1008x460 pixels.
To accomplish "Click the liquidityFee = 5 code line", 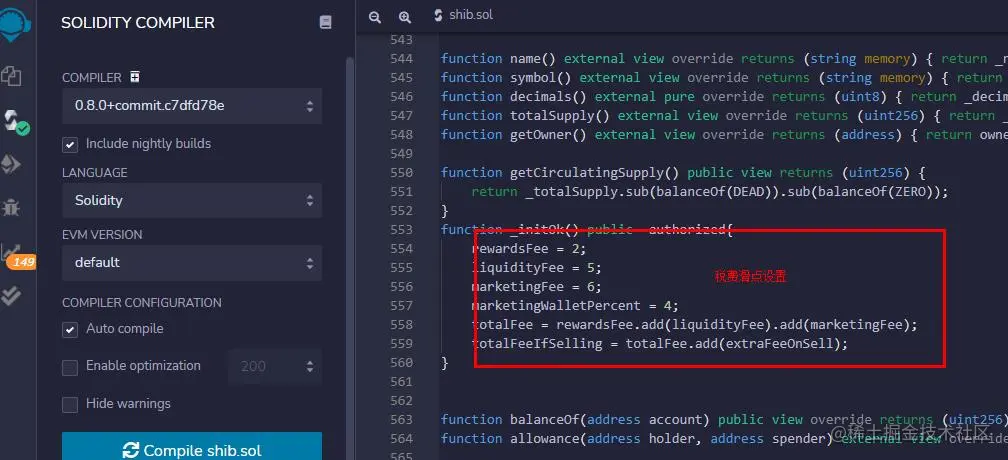I will point(537,268).
